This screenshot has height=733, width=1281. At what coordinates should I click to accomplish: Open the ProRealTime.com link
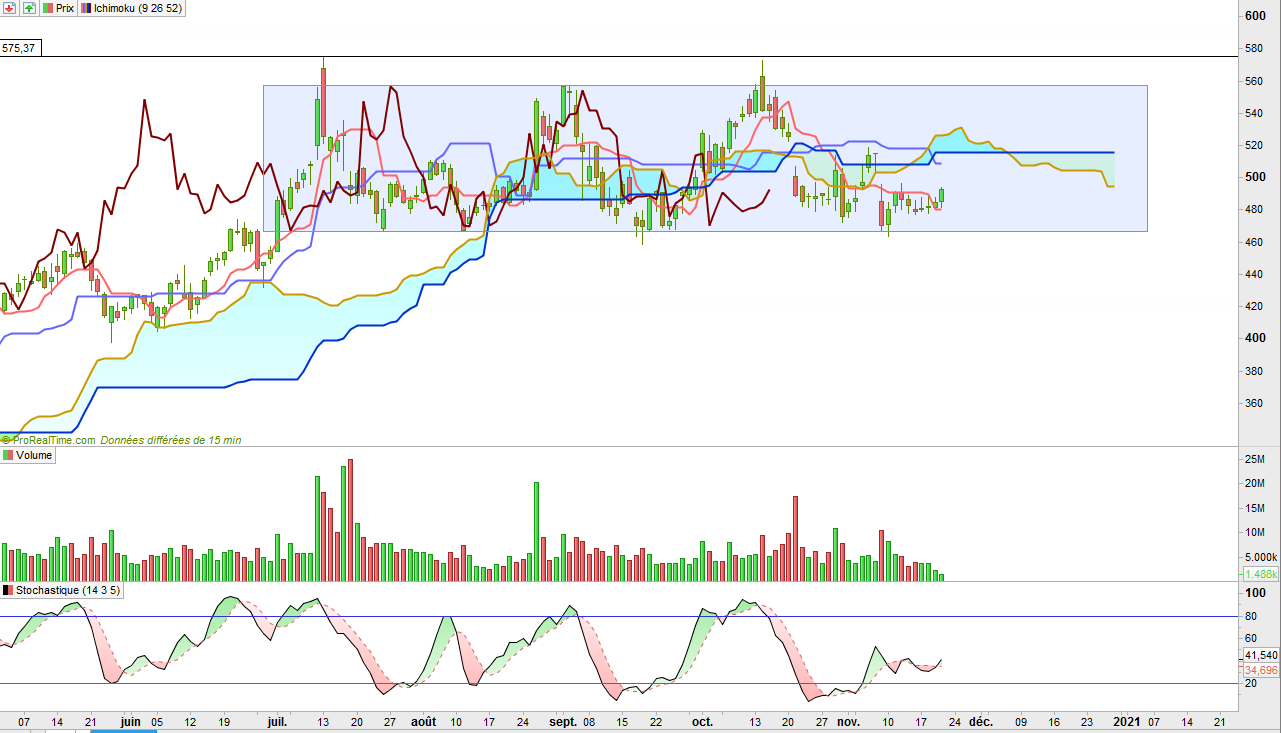pos(52,440)
